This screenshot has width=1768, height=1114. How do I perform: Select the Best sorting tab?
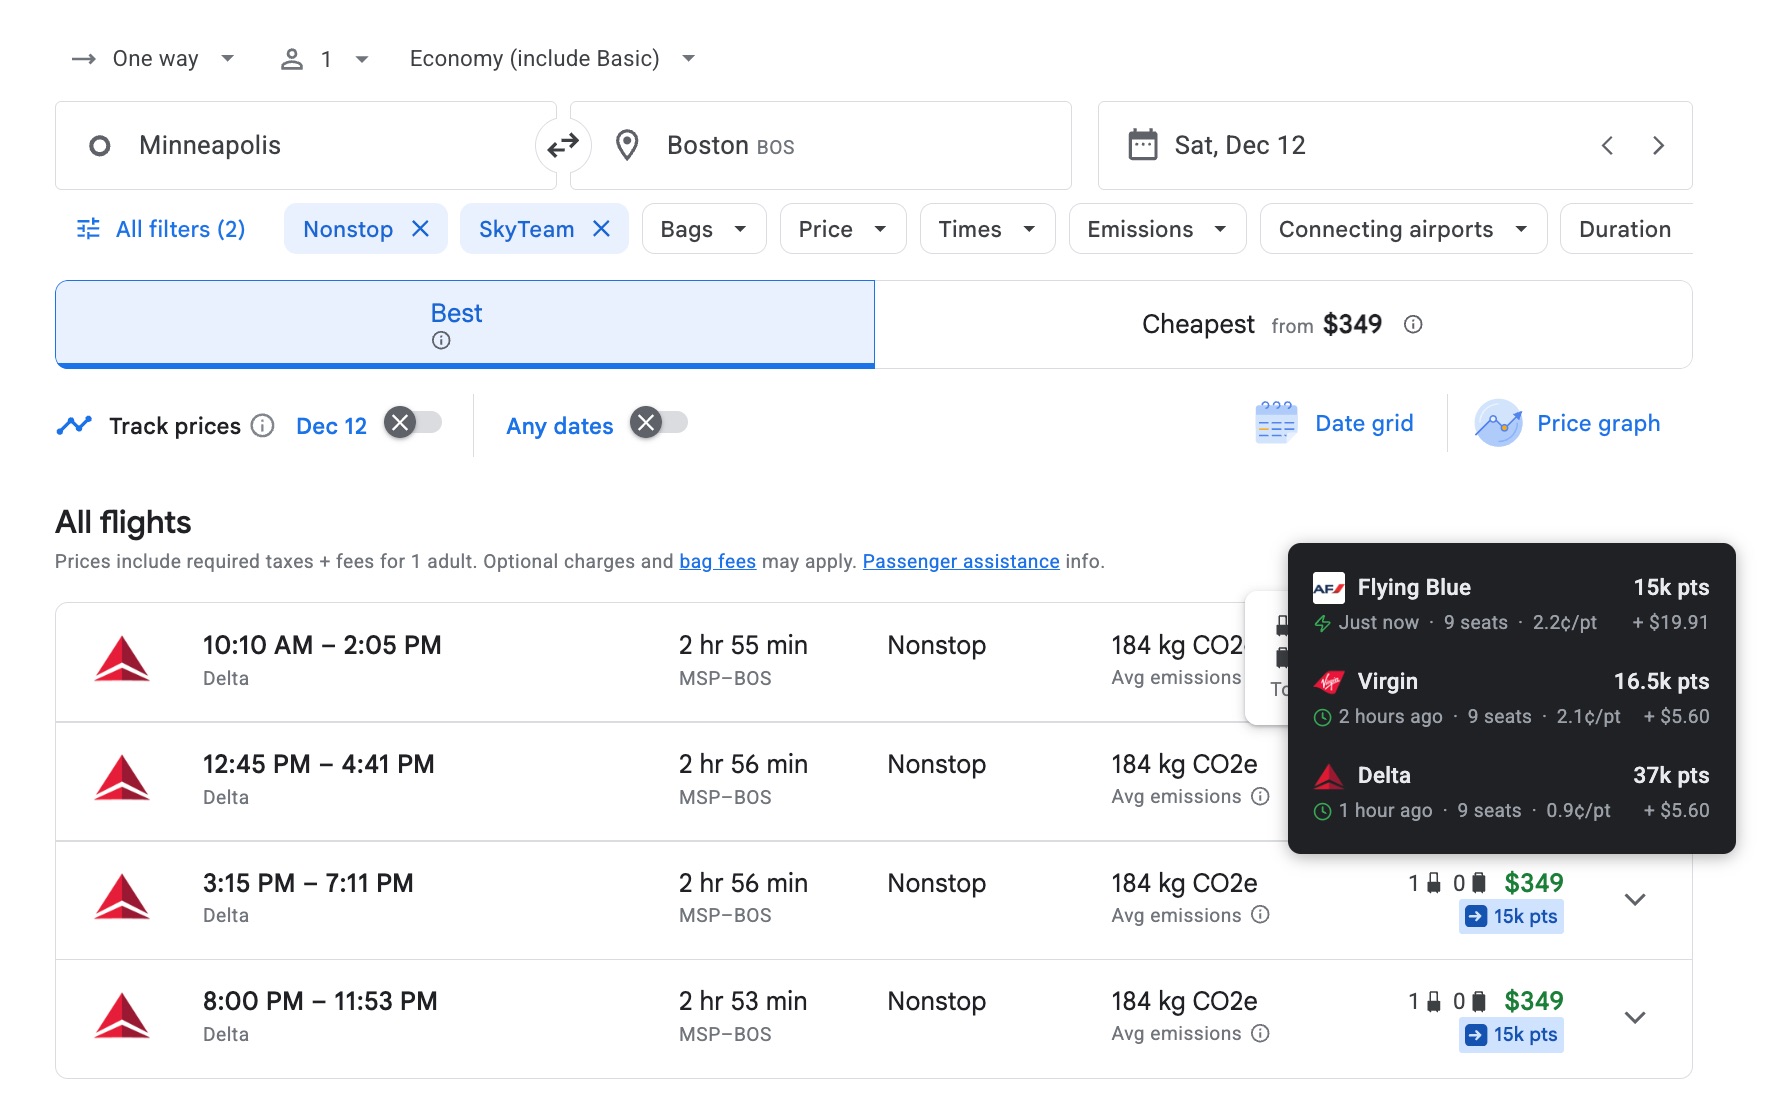(x=465, y=324)
